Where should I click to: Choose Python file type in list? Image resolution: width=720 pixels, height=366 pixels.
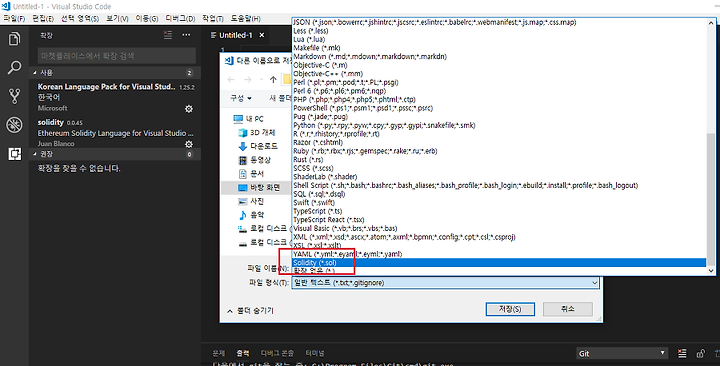click(x=499, y=125)
